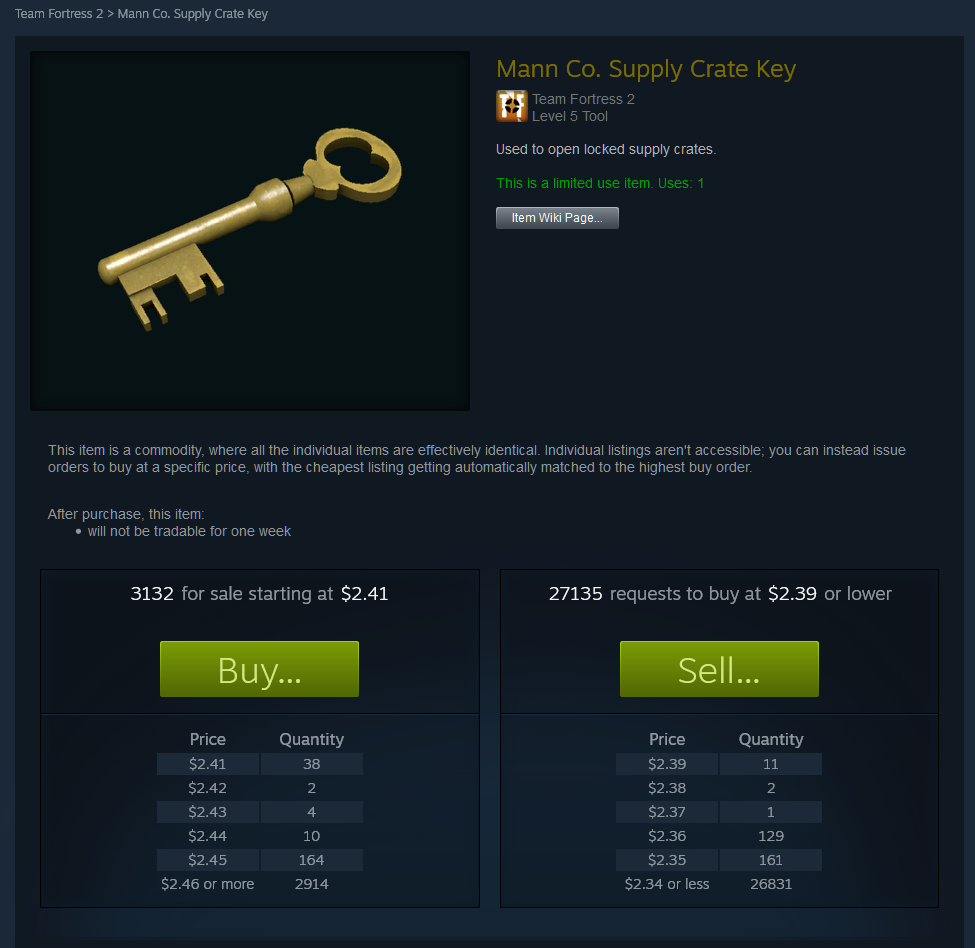Select the $2.36 buy order price
The height and width of the screenshot is (948, 975).
click(667, 836)
